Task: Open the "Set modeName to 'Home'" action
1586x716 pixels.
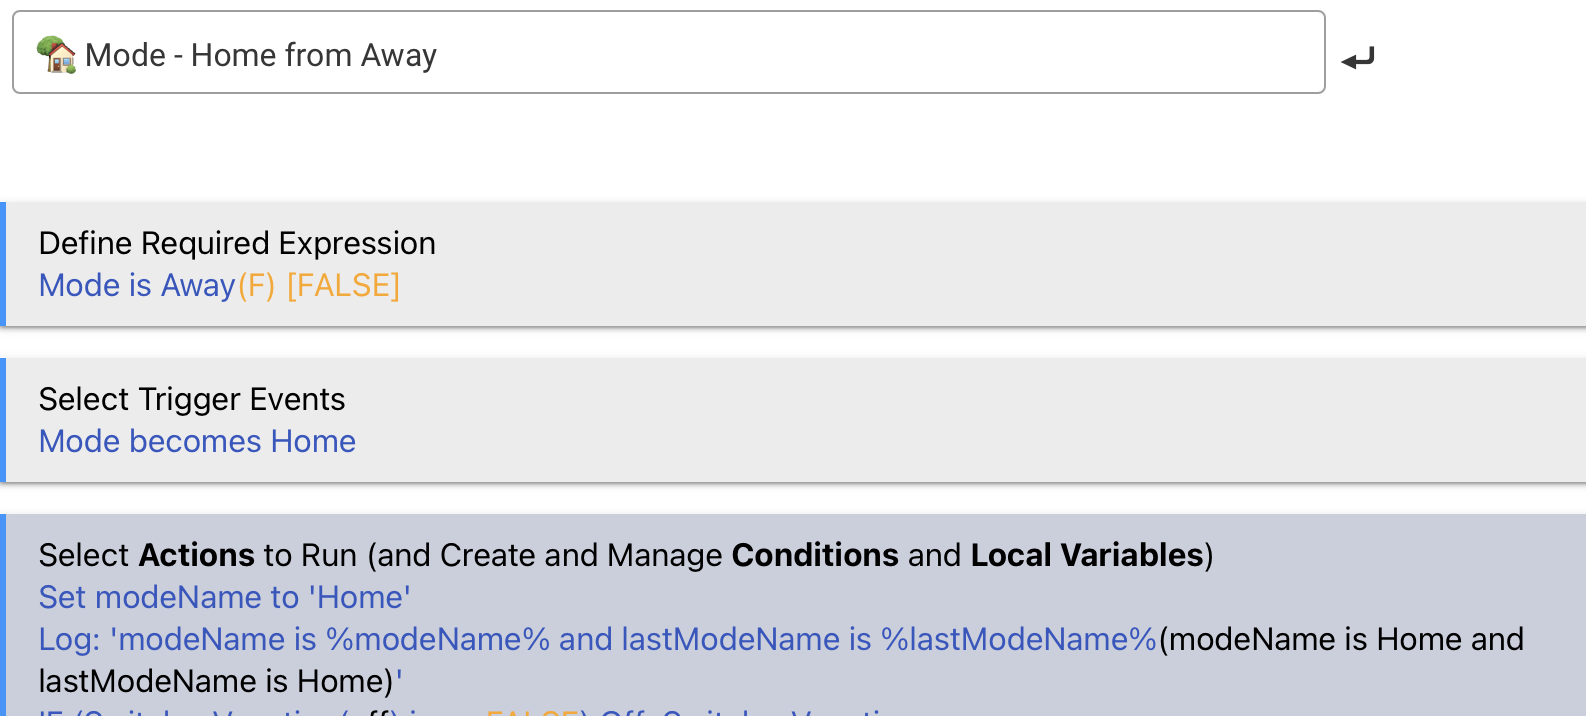Action: pyautogui.click(x=225, y=597)
